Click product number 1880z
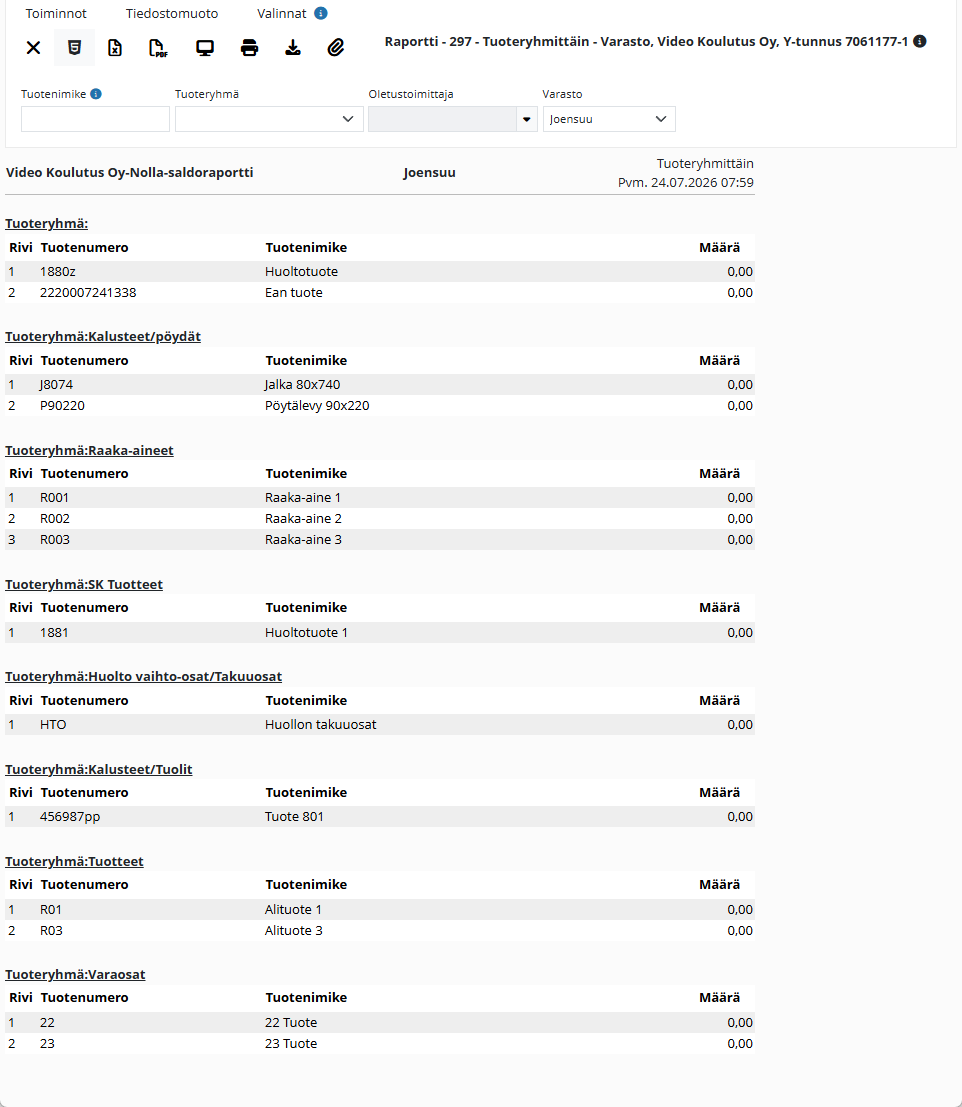 click(x=58, y=272)
